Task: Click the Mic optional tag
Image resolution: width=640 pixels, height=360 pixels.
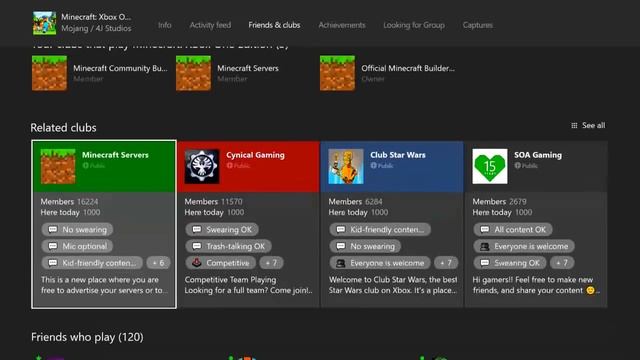Action: [x=77, y=246]
